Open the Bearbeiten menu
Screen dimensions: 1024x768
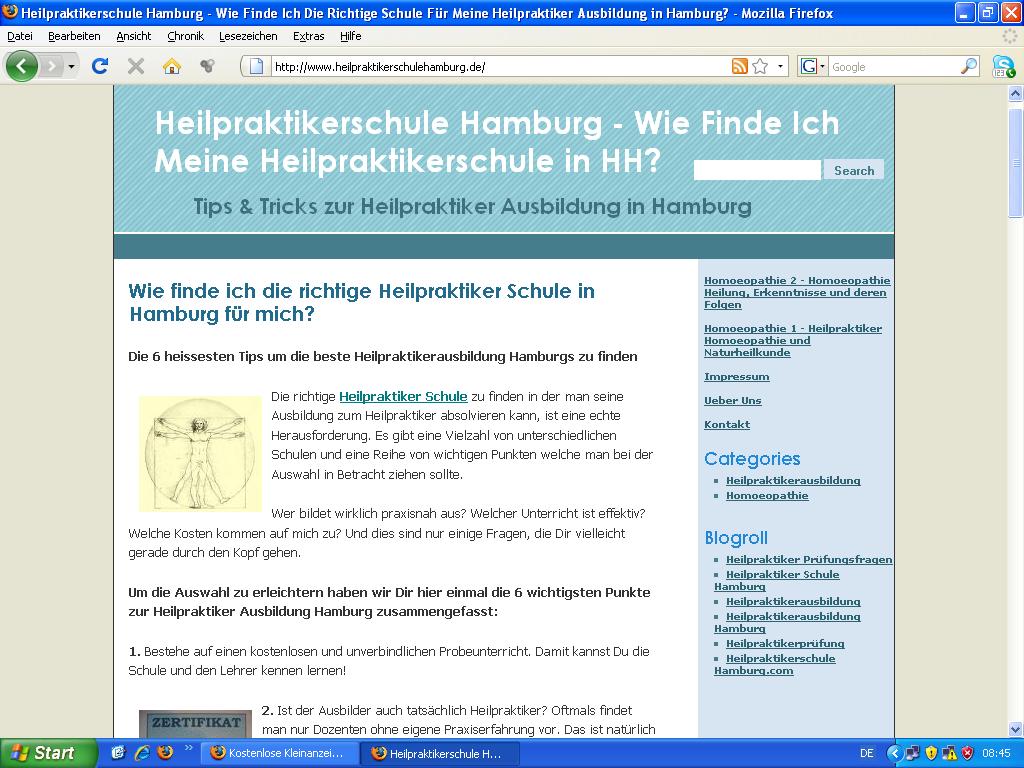(74, 36)
